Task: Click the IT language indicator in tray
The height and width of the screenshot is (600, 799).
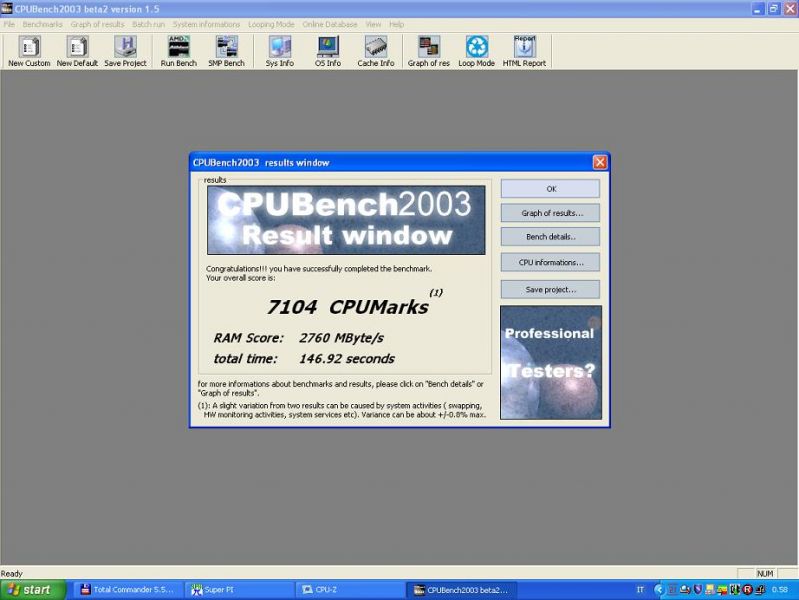Action: (x=640, y=590)
